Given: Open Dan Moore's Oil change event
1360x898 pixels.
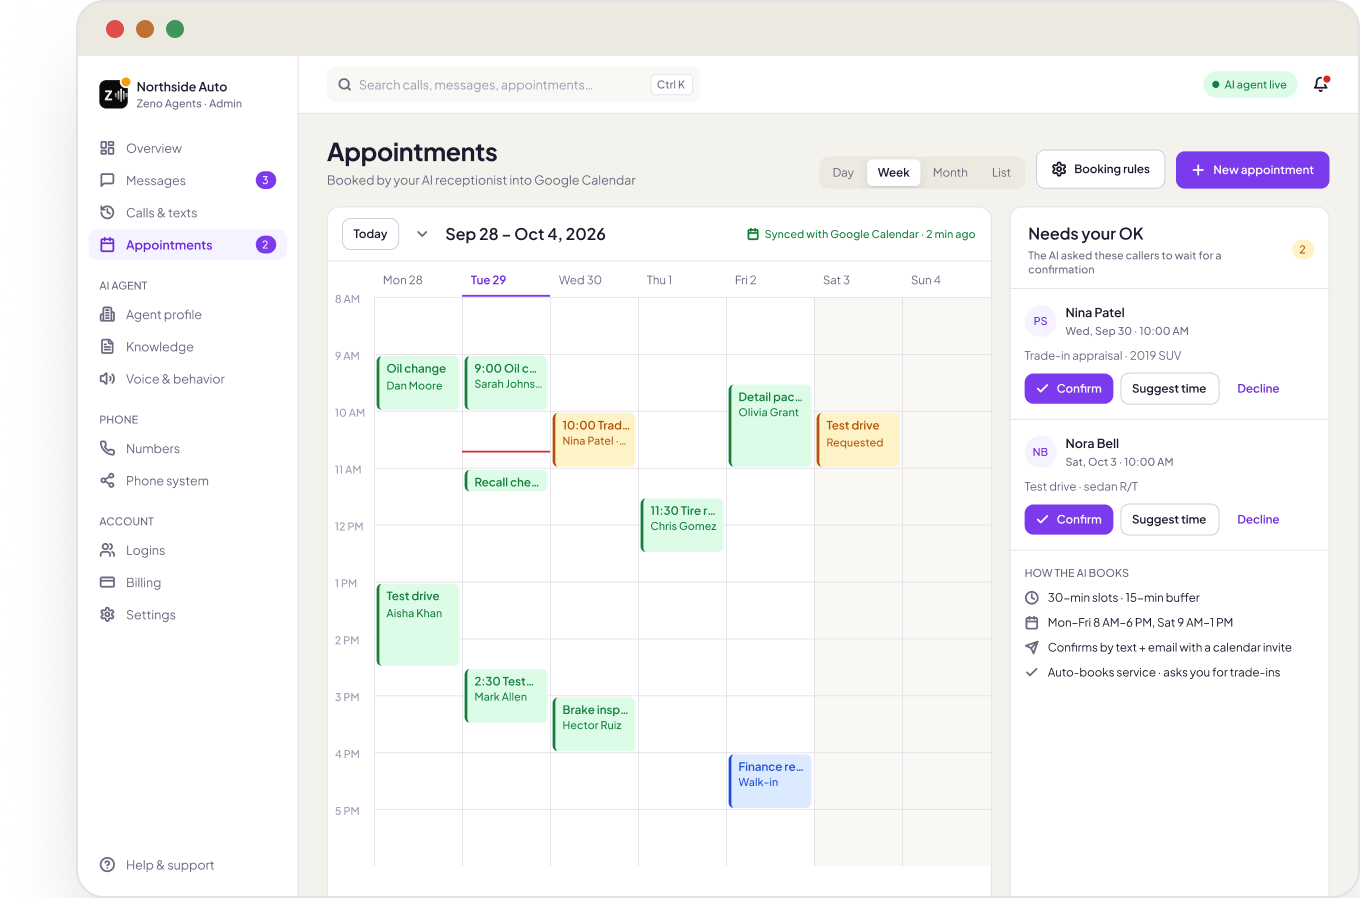Looking at the screenshot, I should [418, 383].
